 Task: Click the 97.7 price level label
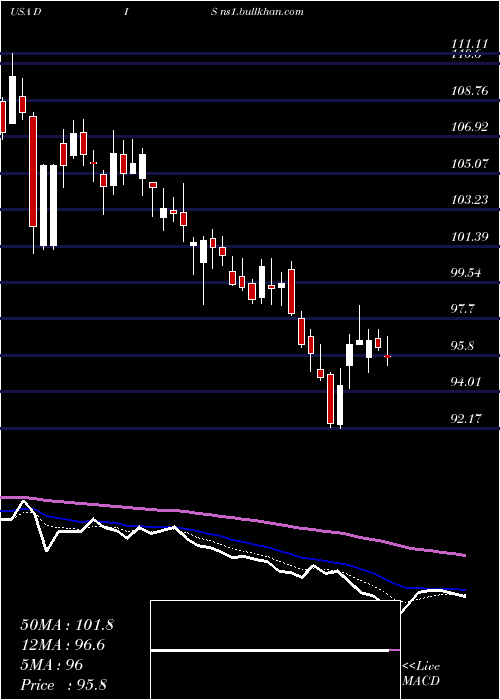pos(462,309)
